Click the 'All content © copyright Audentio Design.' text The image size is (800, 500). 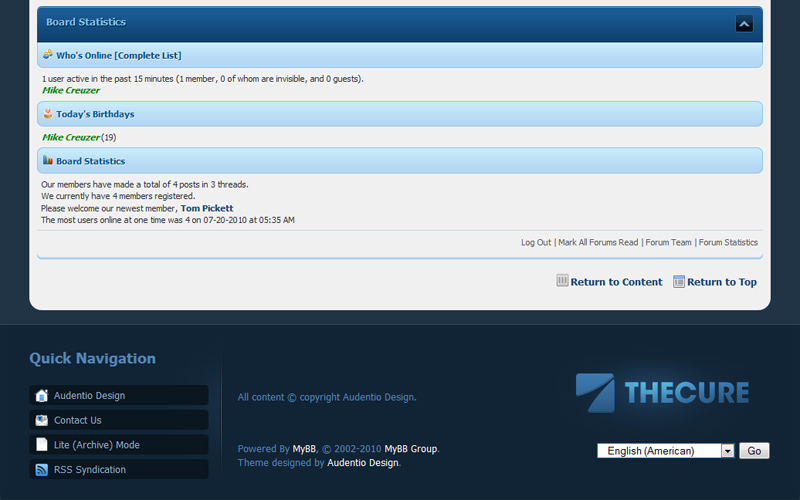327,397
